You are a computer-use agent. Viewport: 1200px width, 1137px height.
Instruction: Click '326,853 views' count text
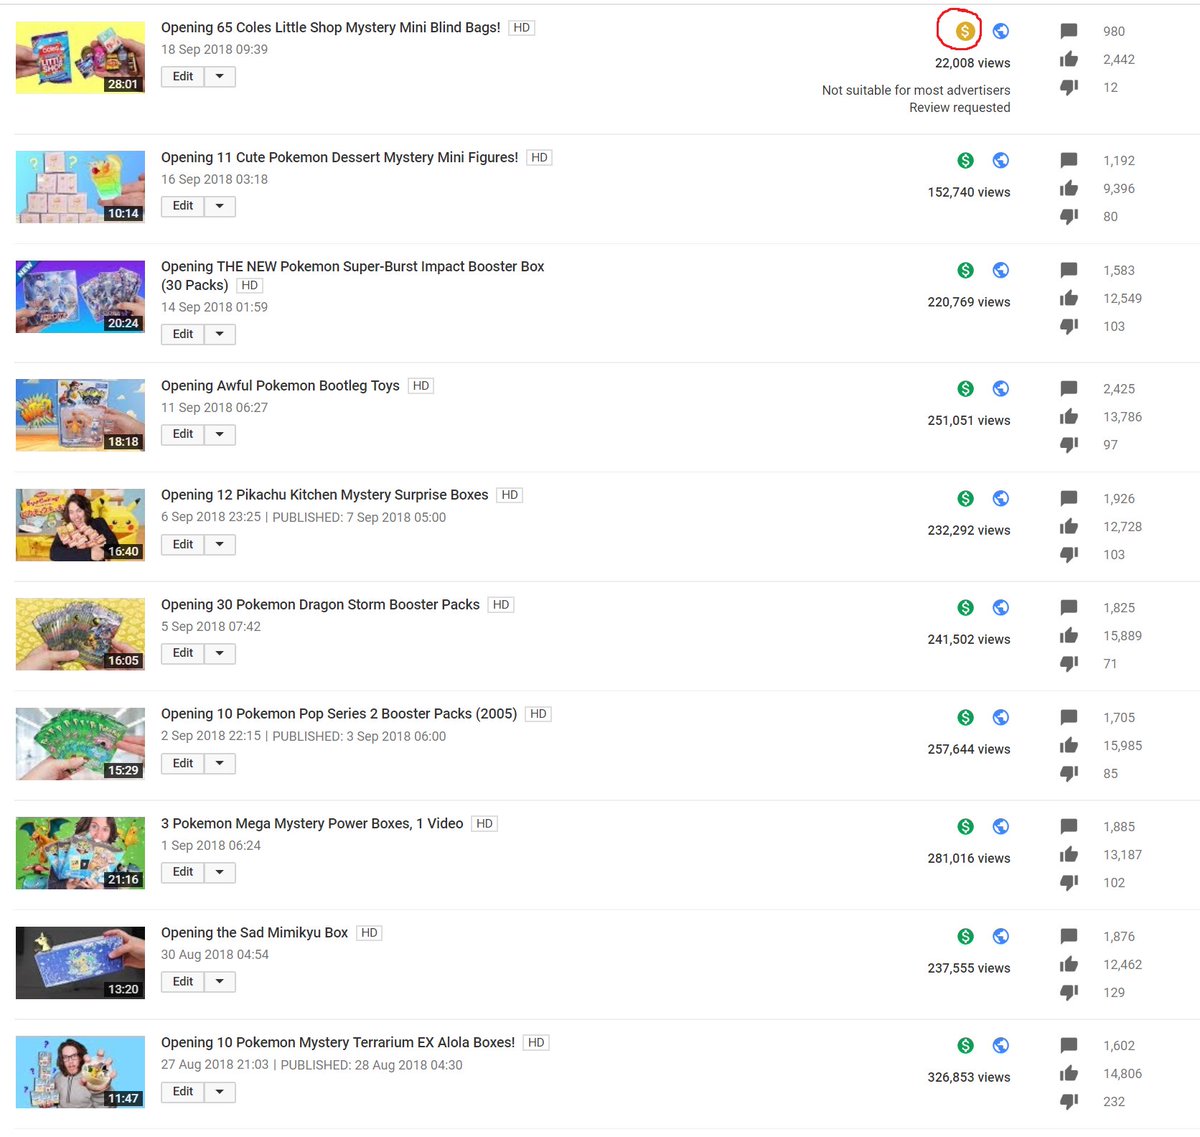[x=969, y=1078]
